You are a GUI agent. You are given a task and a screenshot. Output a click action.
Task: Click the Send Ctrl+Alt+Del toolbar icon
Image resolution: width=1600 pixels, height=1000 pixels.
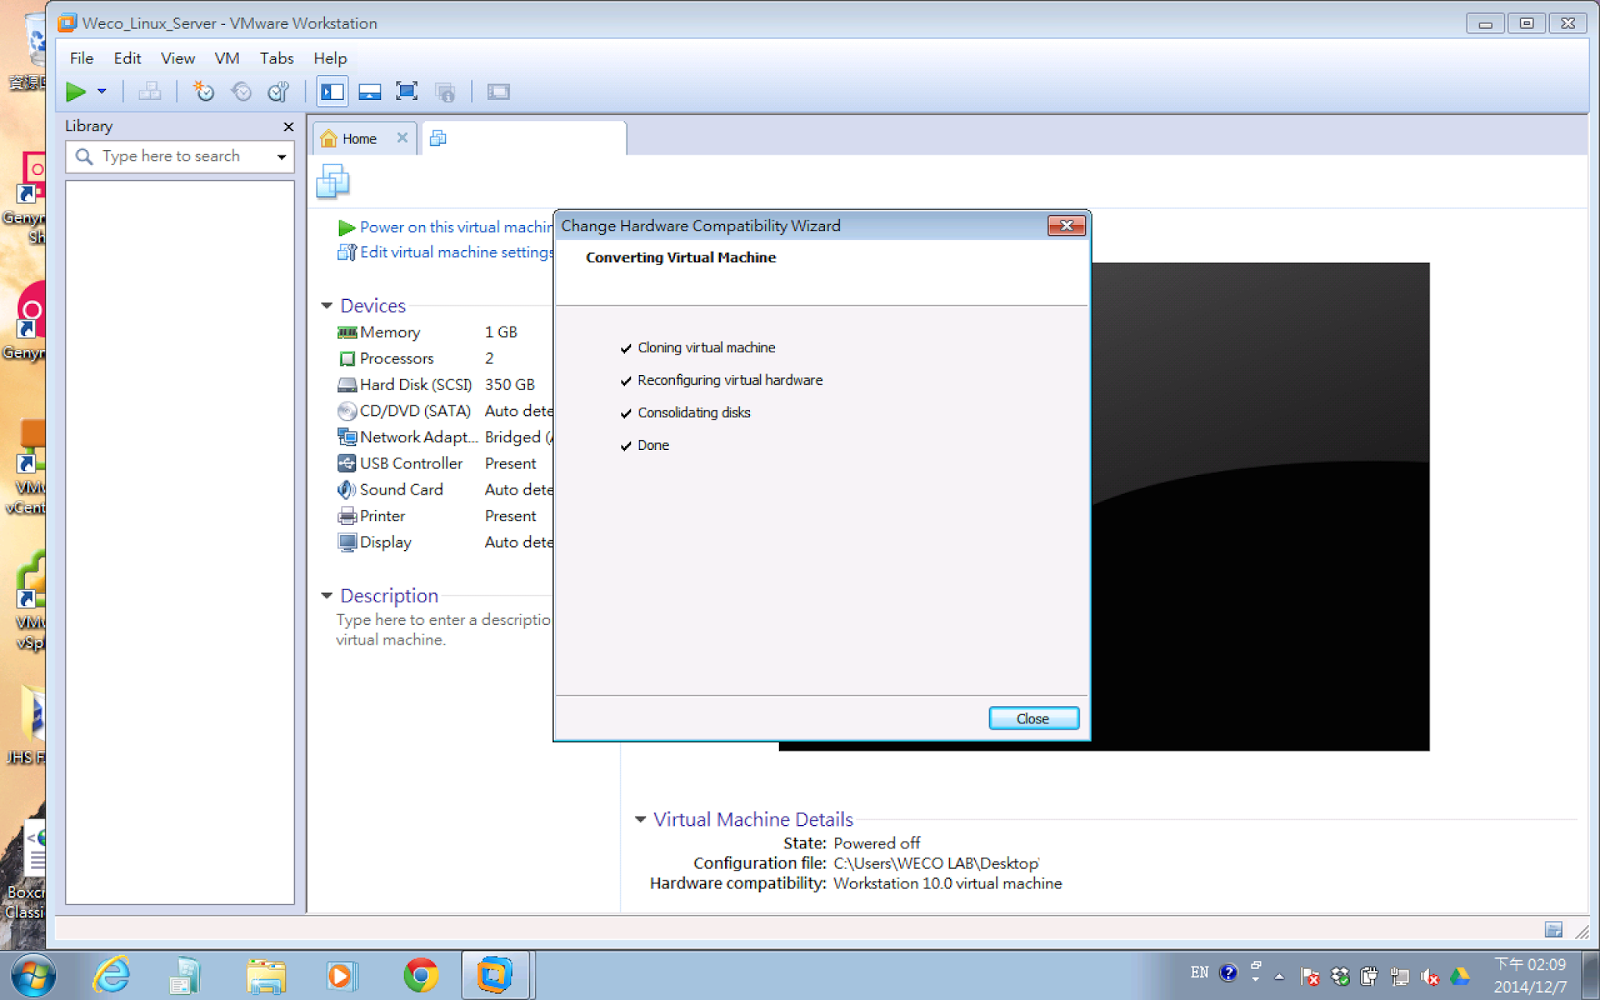[x=150, y=92]
